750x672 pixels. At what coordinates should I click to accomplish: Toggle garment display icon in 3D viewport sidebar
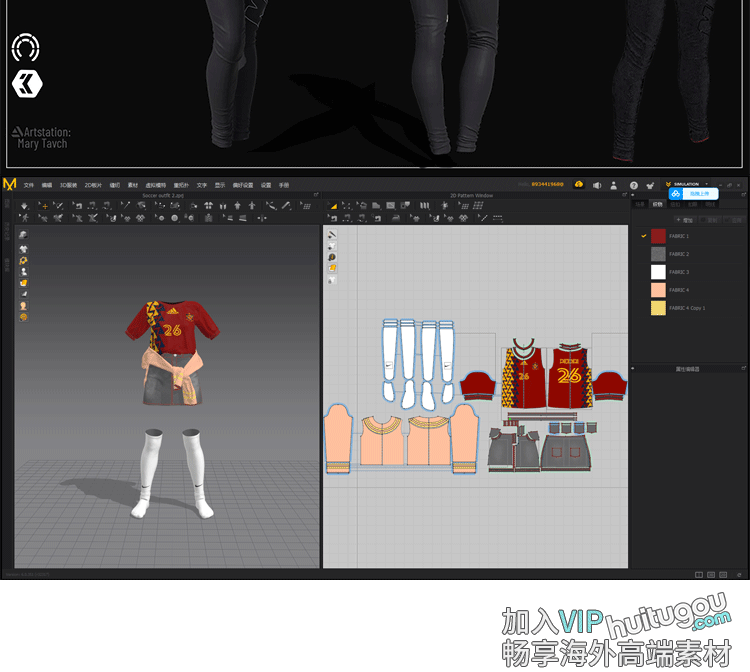coord(23,249)
